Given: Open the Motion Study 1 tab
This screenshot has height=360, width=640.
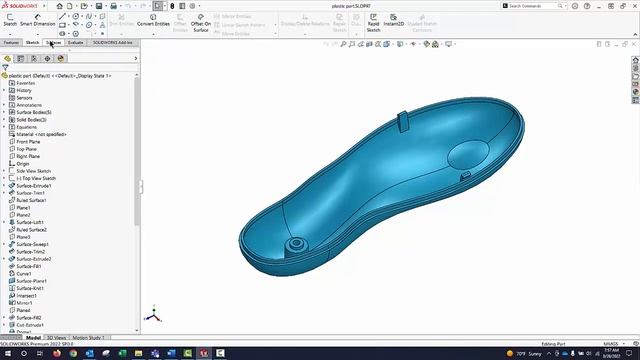Looking at the screenshot, I should click(x=89, y=338).
